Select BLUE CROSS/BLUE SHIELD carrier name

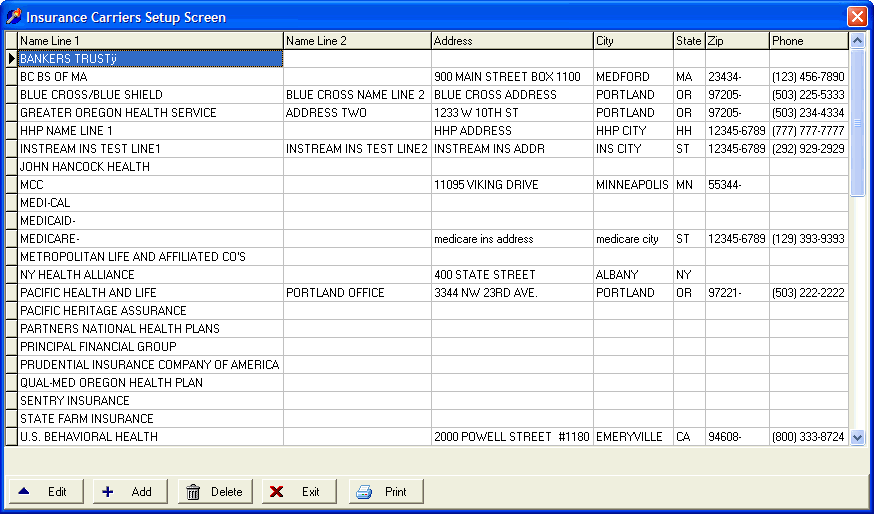click(x=150, y=95)
